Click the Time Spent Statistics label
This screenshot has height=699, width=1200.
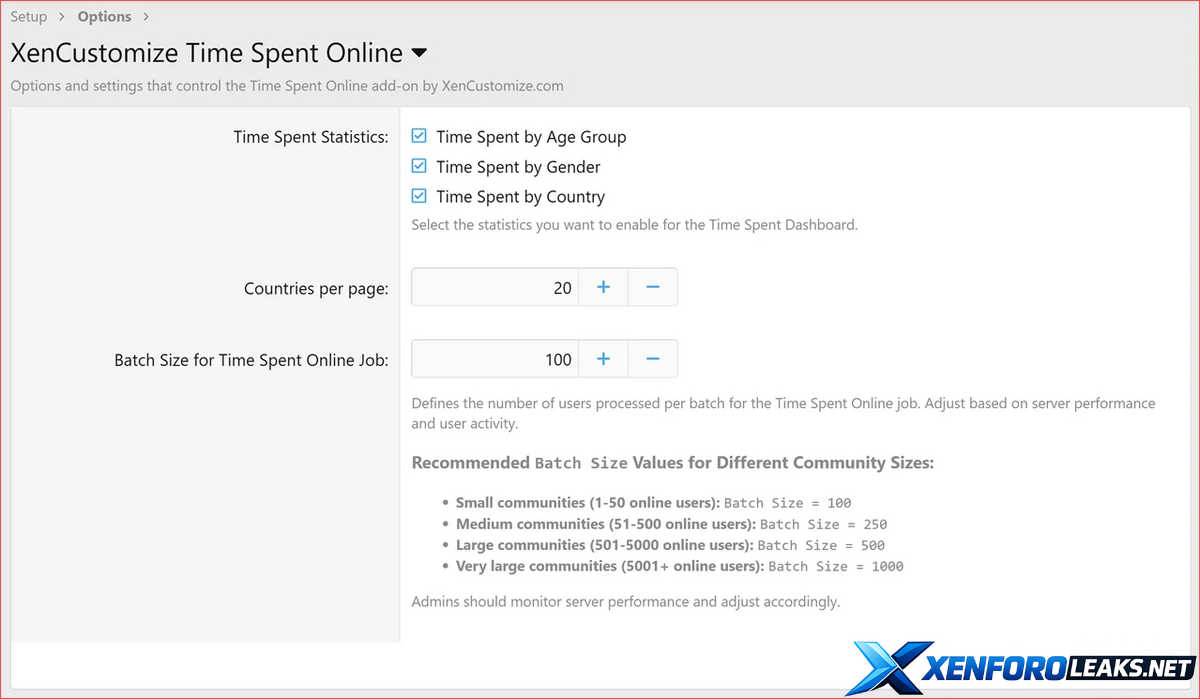pos(310,137)
